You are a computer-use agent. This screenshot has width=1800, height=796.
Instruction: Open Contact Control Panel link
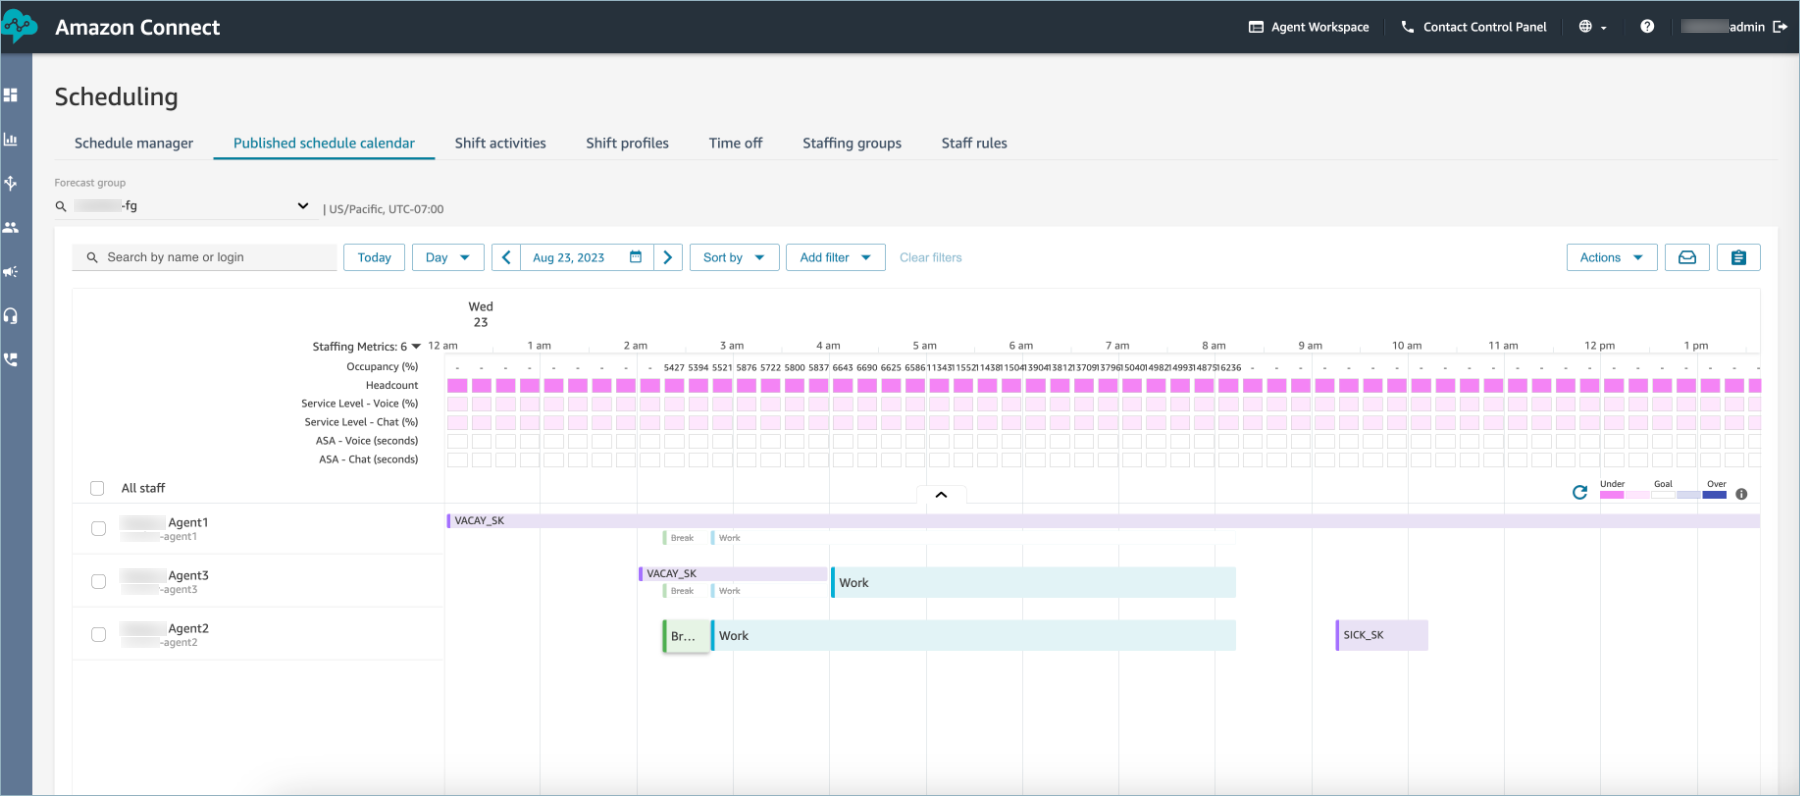coord(1474,27)
